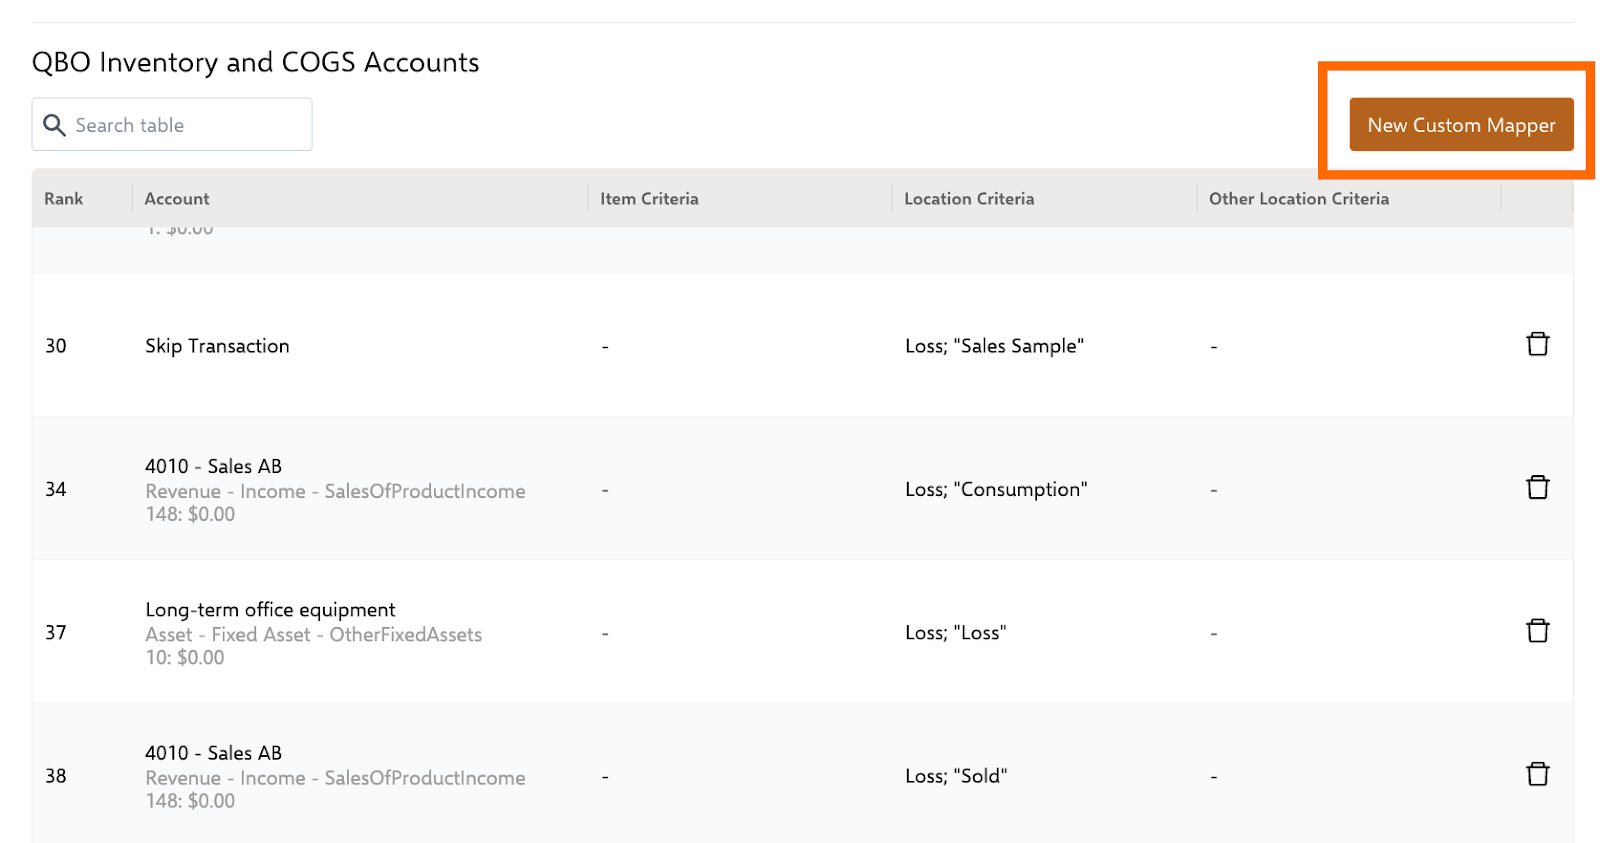Viewport: 1600px width, 843px height.
Task: Click Loss; "Sales Sample" location criteria
Action: click(x=994, y=346)
